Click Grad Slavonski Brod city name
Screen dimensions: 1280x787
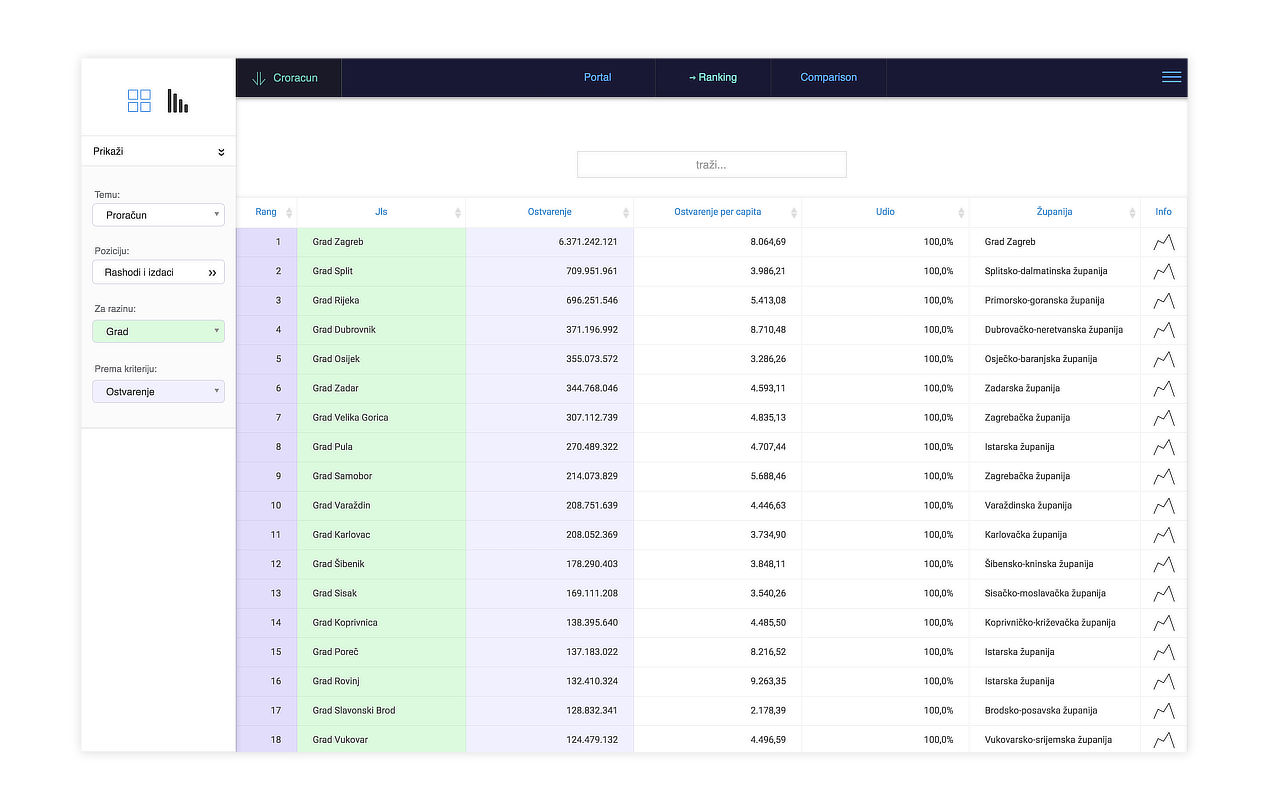(x=354, y=711)
